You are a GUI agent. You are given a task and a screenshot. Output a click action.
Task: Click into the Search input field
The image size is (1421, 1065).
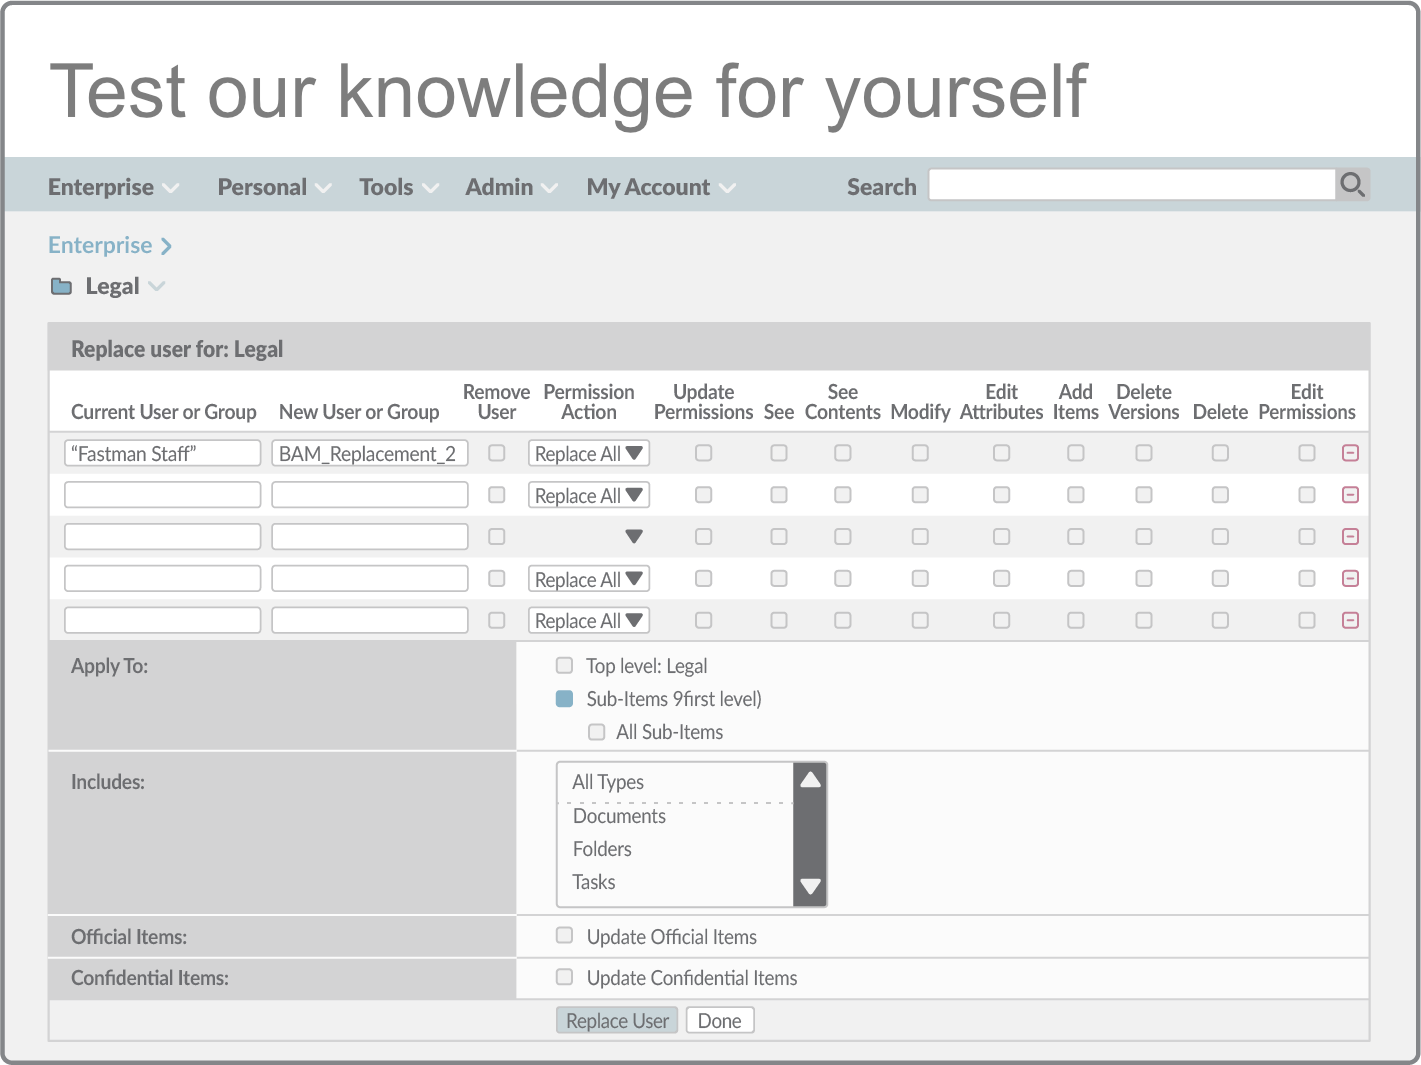(x=1131, y=185)
